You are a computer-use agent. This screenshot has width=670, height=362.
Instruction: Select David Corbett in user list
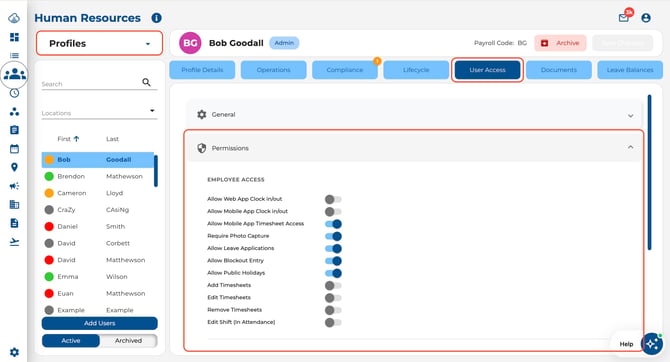coord(98,243)
